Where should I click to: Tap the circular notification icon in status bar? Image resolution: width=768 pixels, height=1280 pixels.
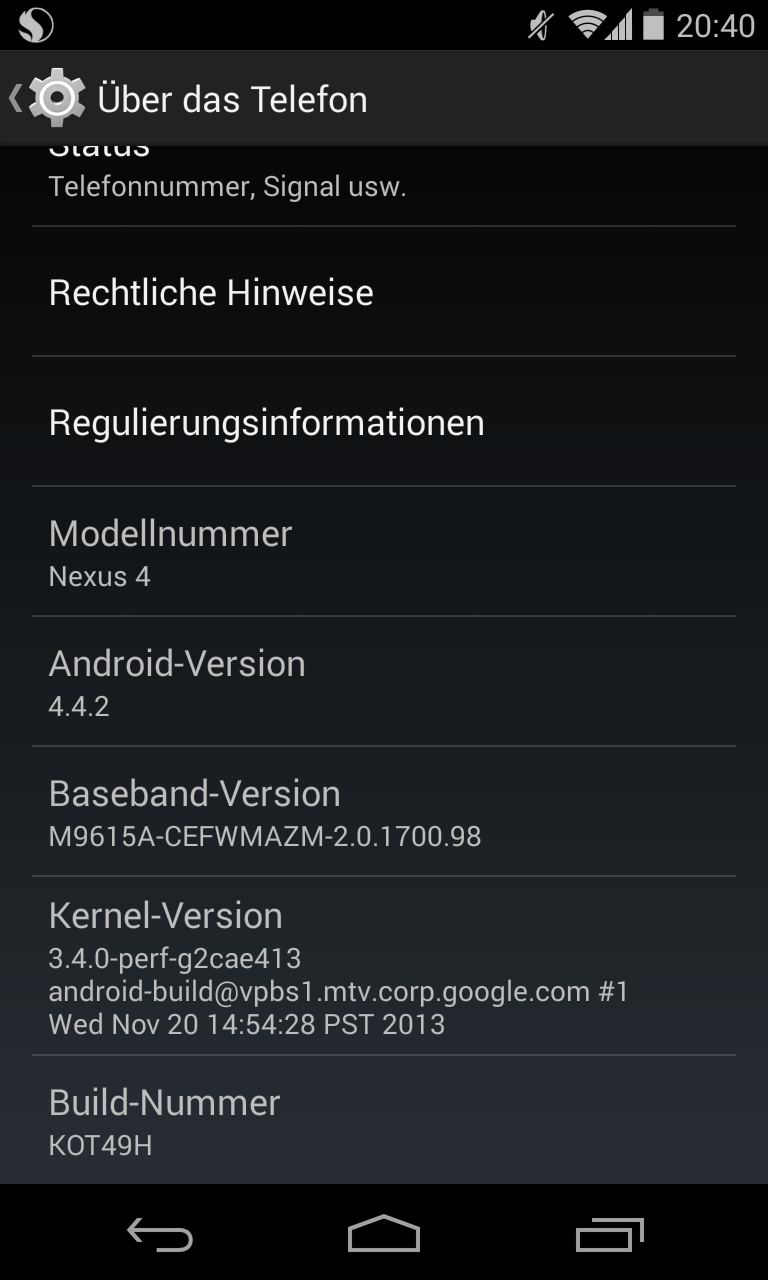(x=36, y=25)
